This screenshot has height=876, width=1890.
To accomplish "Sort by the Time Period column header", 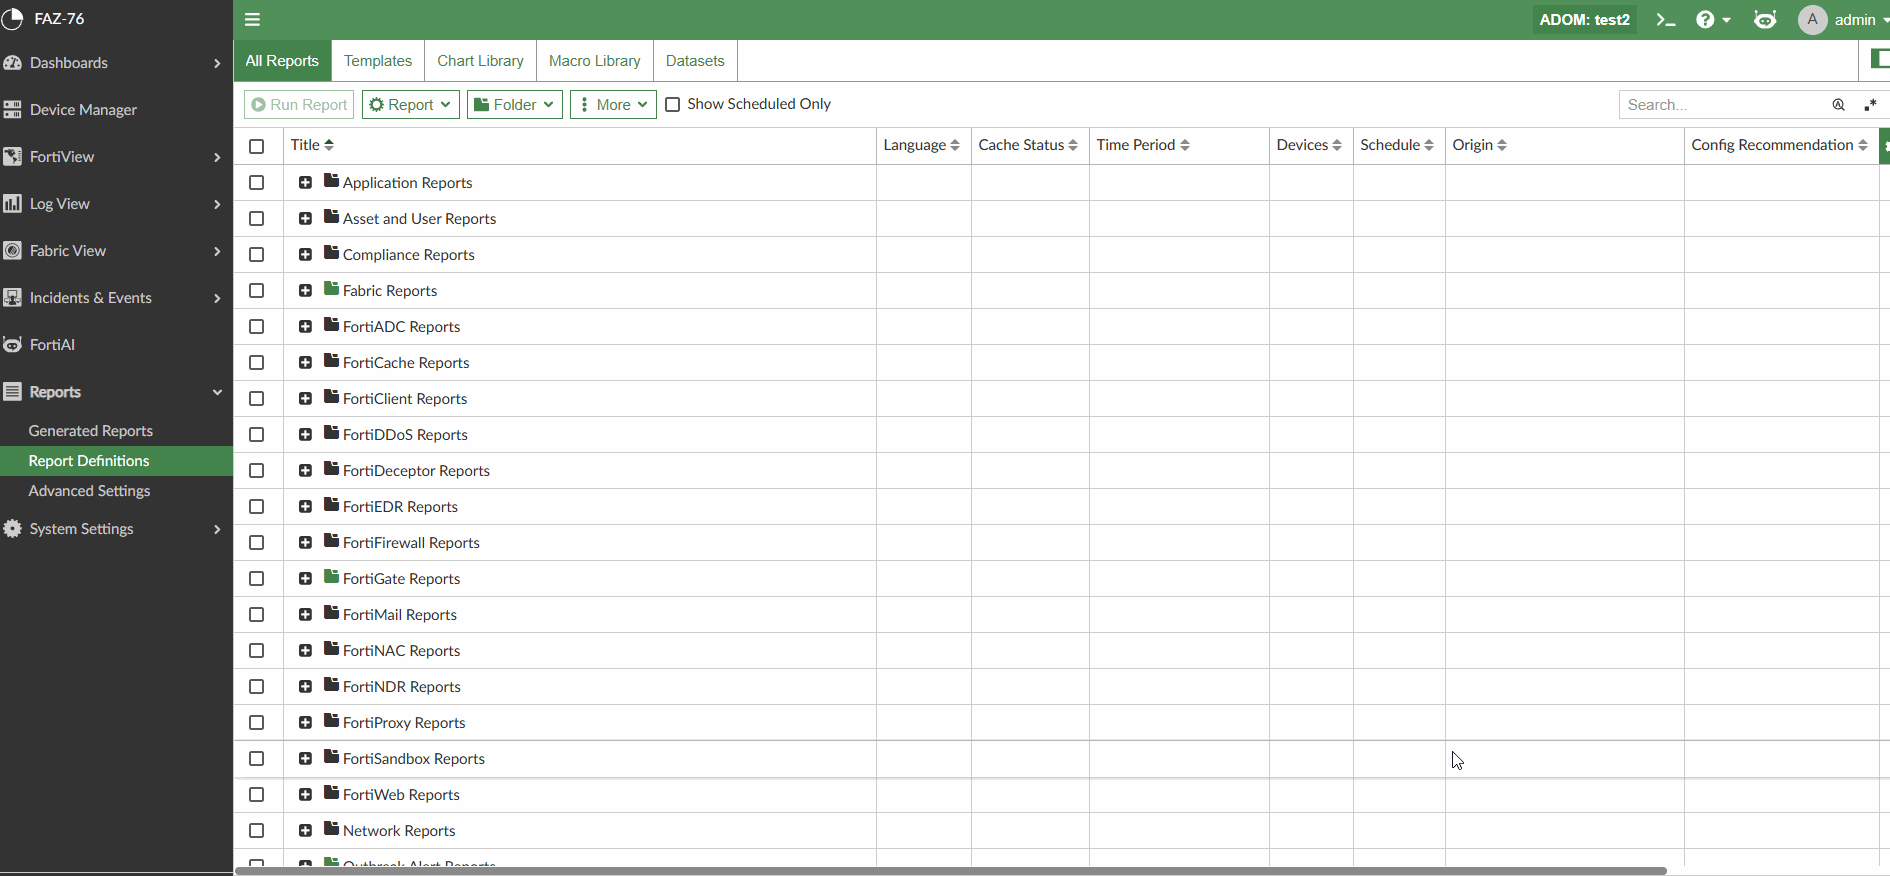I will (1143, 145).
